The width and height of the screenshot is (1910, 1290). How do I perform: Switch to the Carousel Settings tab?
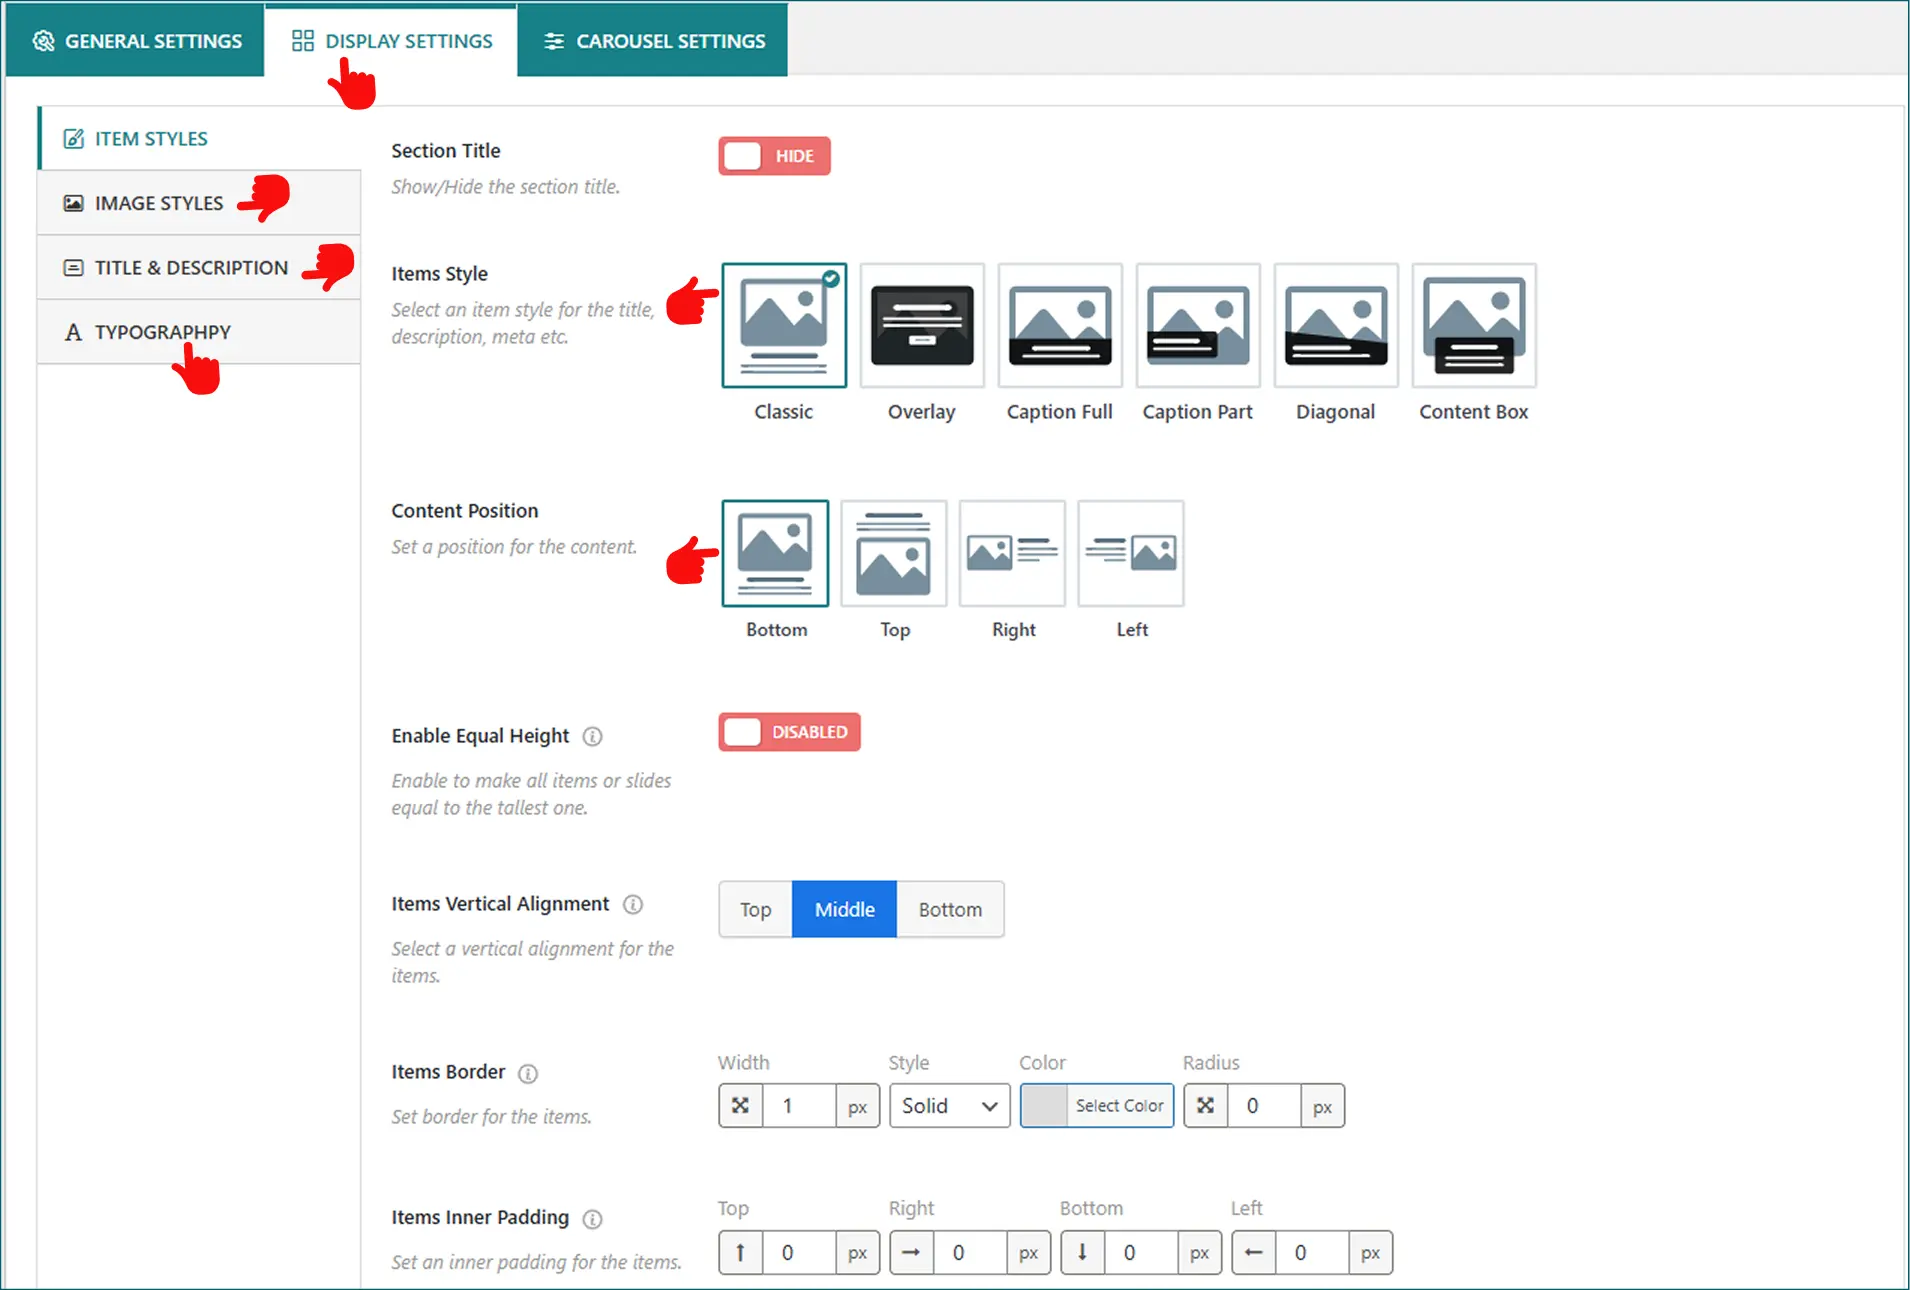[653, 41]
